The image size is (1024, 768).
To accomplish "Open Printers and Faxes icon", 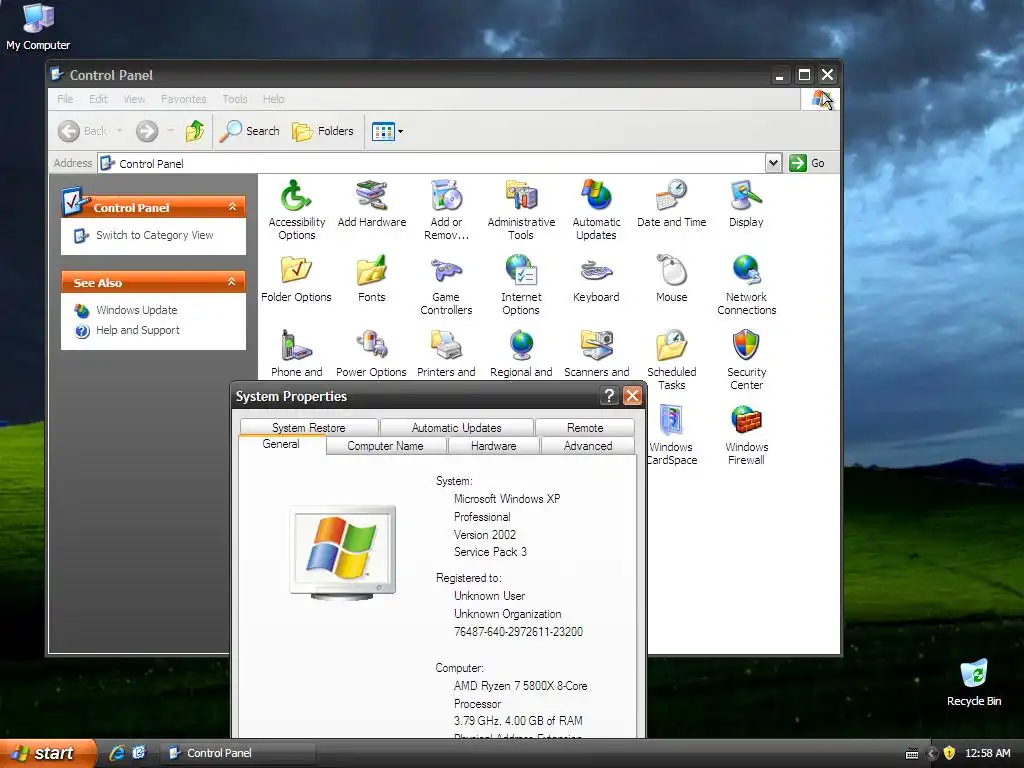I will 446,353.
